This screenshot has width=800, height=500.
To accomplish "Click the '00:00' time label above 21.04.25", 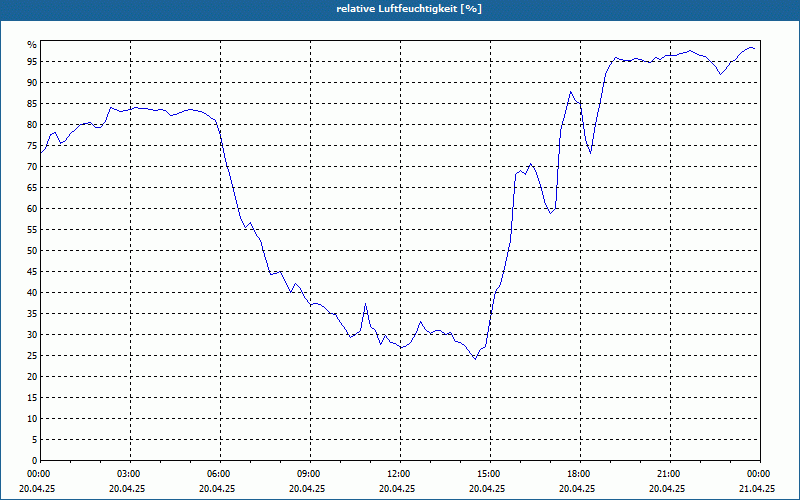I will (758, 474).
